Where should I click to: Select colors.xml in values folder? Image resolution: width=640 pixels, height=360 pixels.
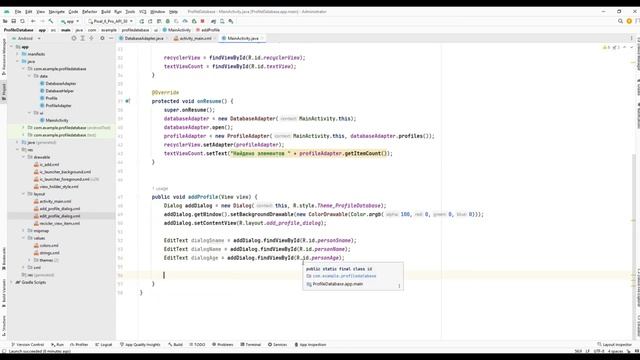[x=49, y=245]
